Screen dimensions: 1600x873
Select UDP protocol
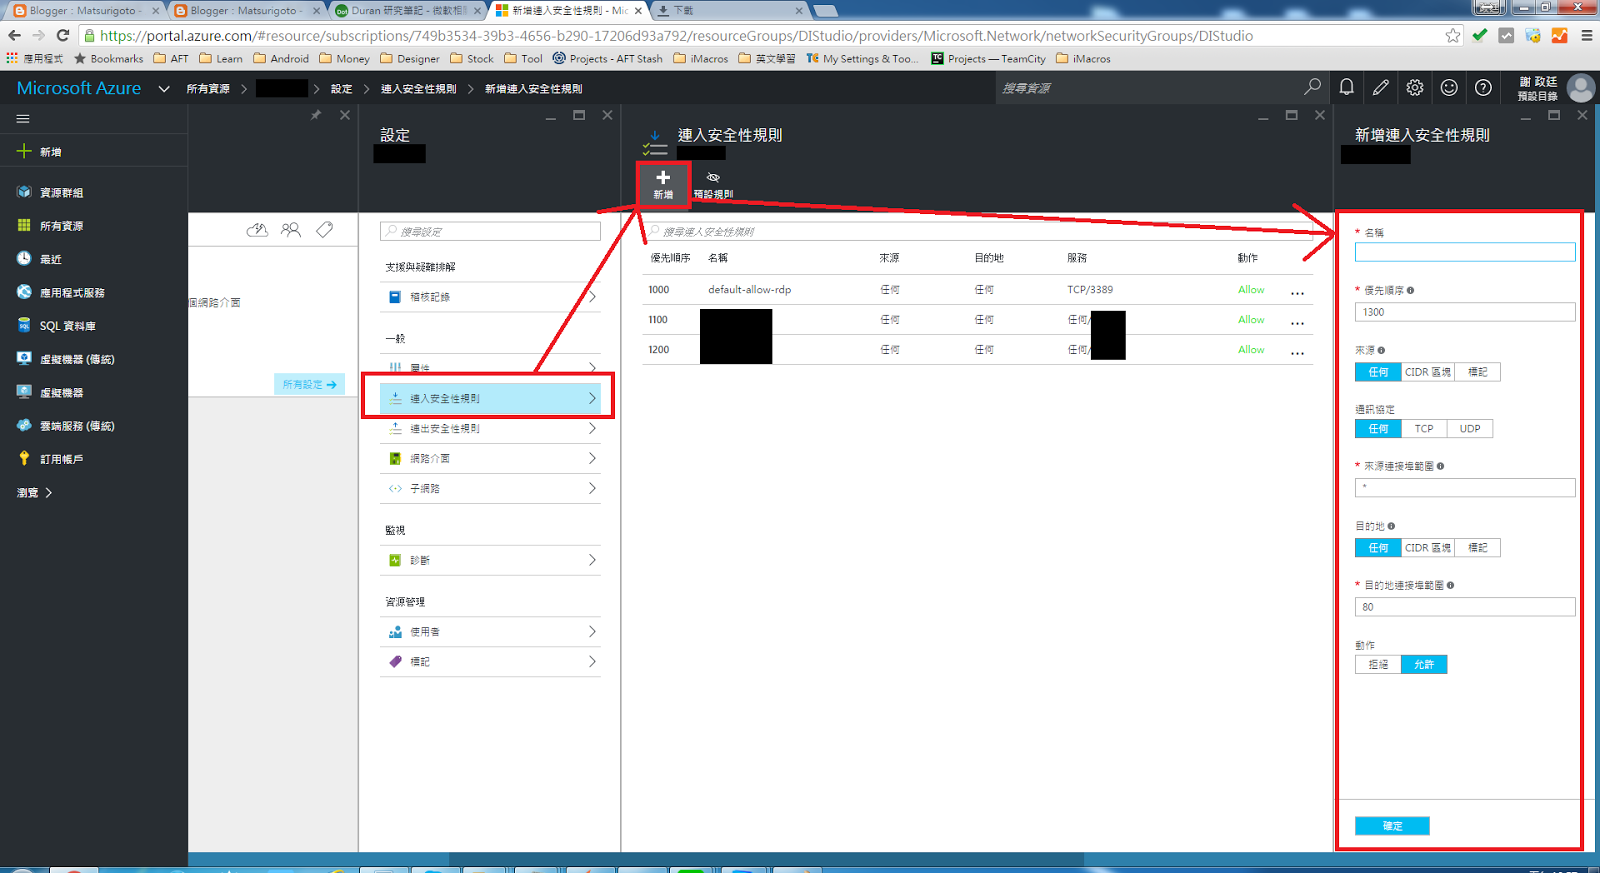[1470, 429]
